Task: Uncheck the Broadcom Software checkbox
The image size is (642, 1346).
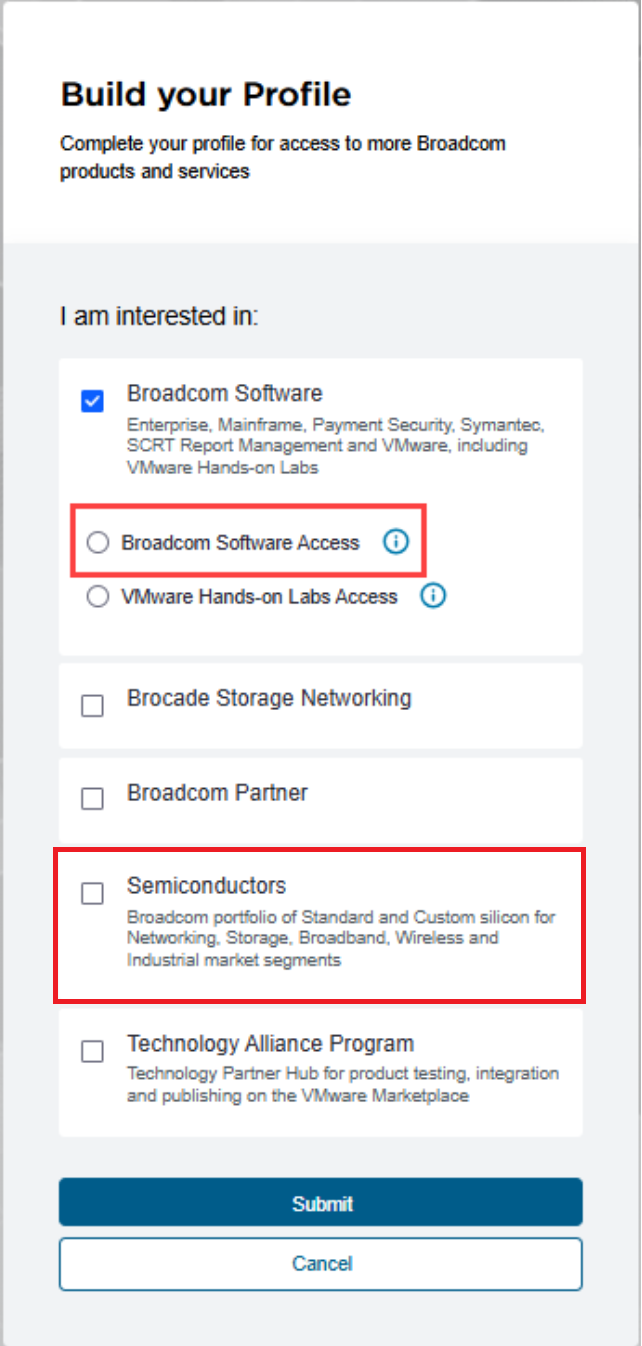Action: (x=92, y=402)
